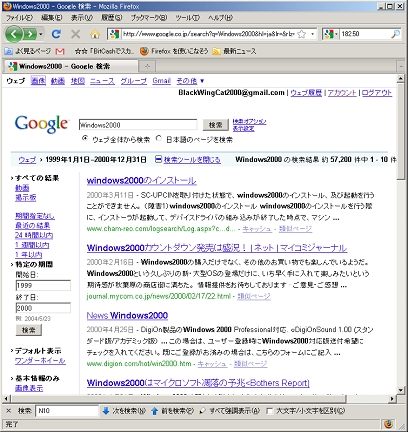Click the vertical scrollbar down arrow
Image resolution: width=408 pixels, height=432 pixels.
pyautogui.click(x=401, y=390)
